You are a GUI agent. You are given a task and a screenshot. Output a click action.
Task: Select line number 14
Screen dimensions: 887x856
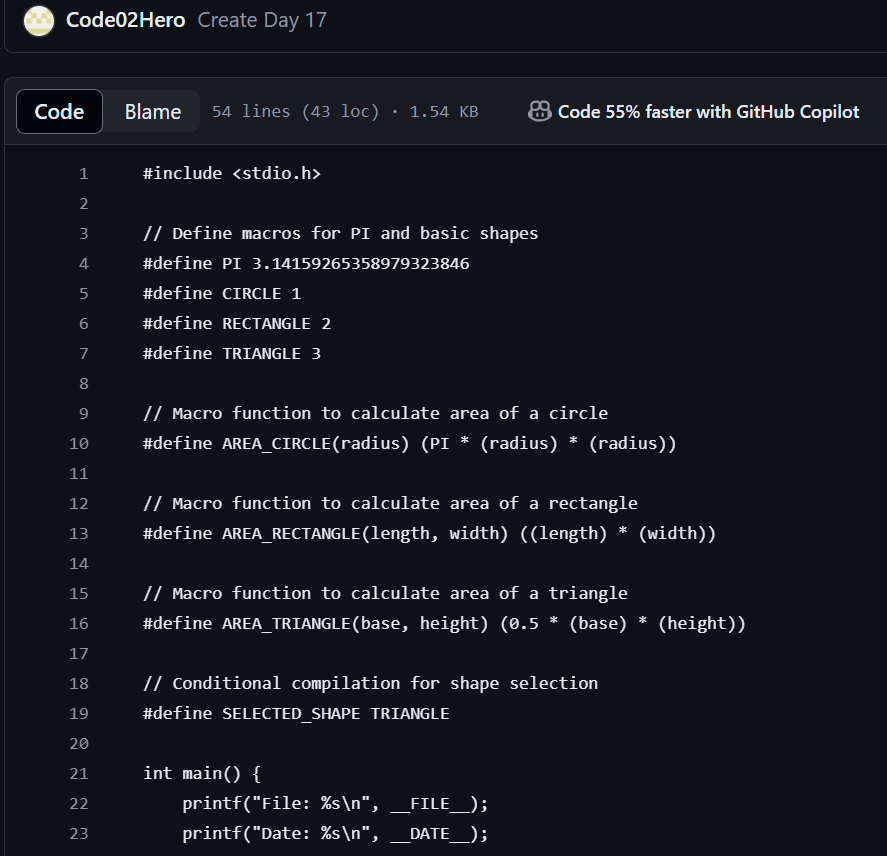[x=79, y=563]
